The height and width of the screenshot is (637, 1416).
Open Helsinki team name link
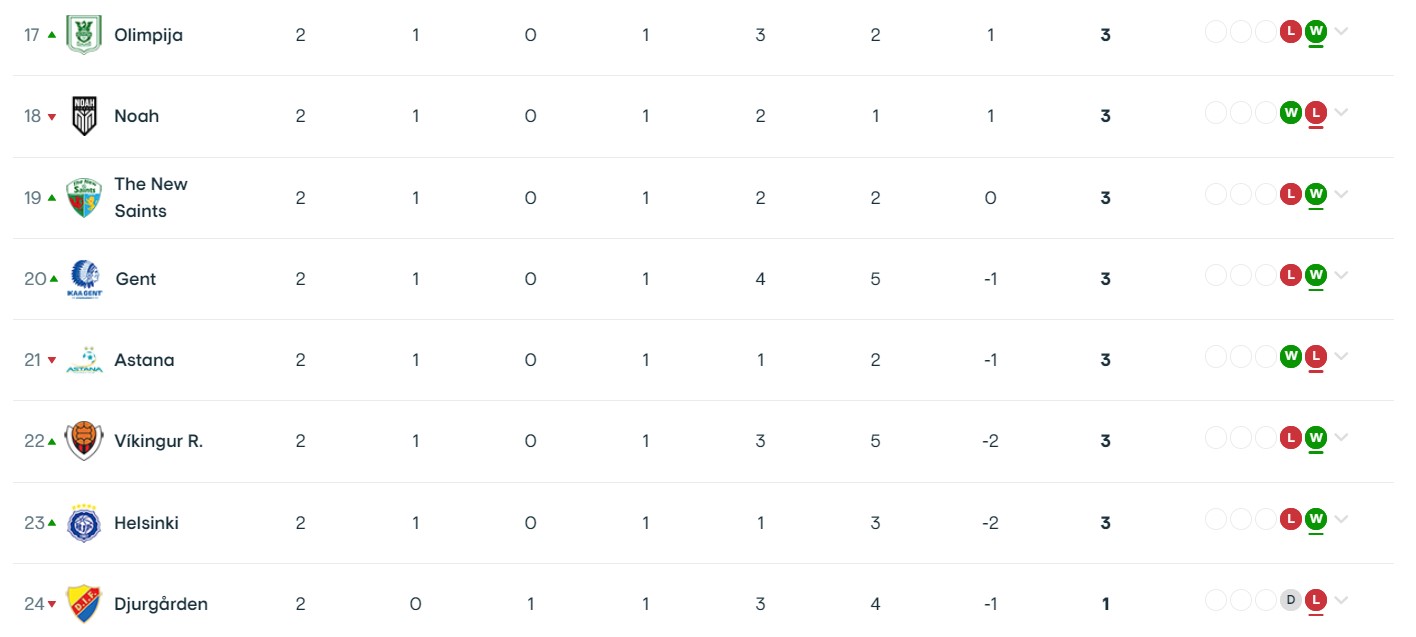click(x=147, y=523)
